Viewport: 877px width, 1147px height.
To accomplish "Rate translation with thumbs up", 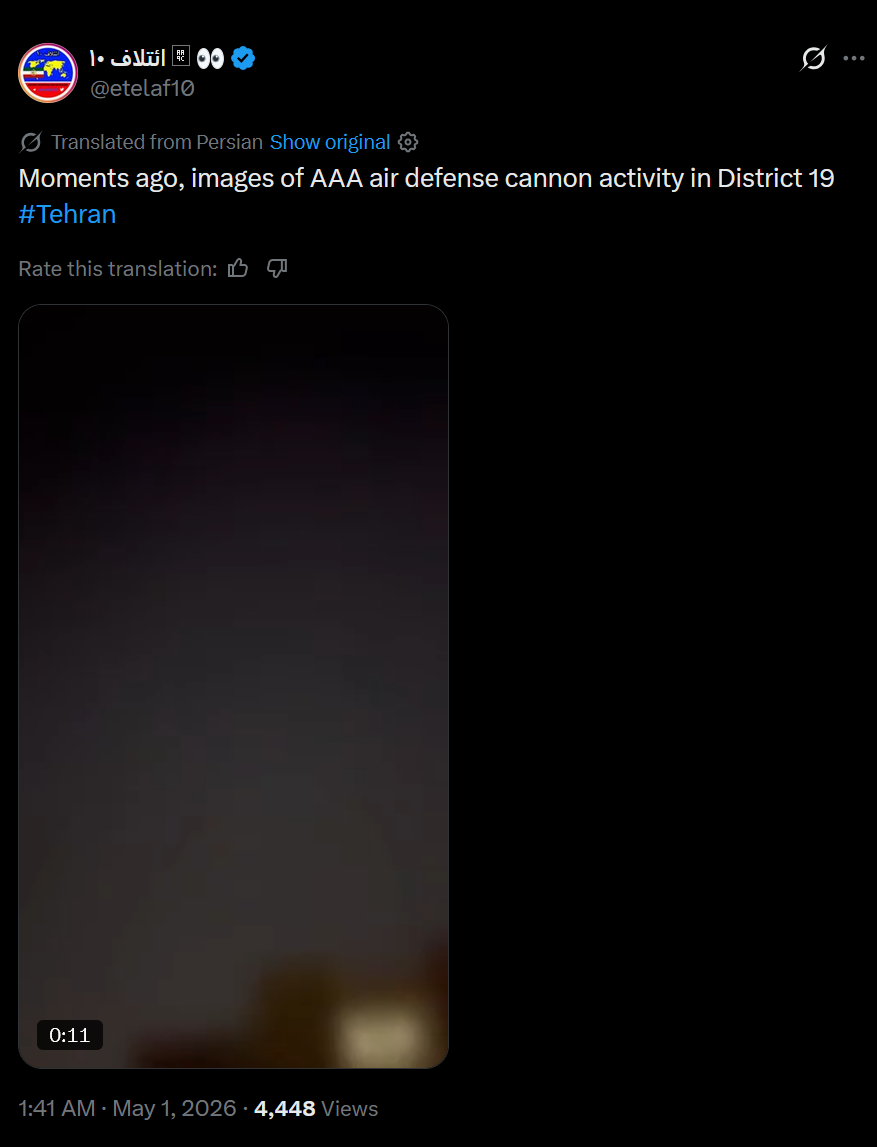I will pyautogui.click(x=238, y=268).
